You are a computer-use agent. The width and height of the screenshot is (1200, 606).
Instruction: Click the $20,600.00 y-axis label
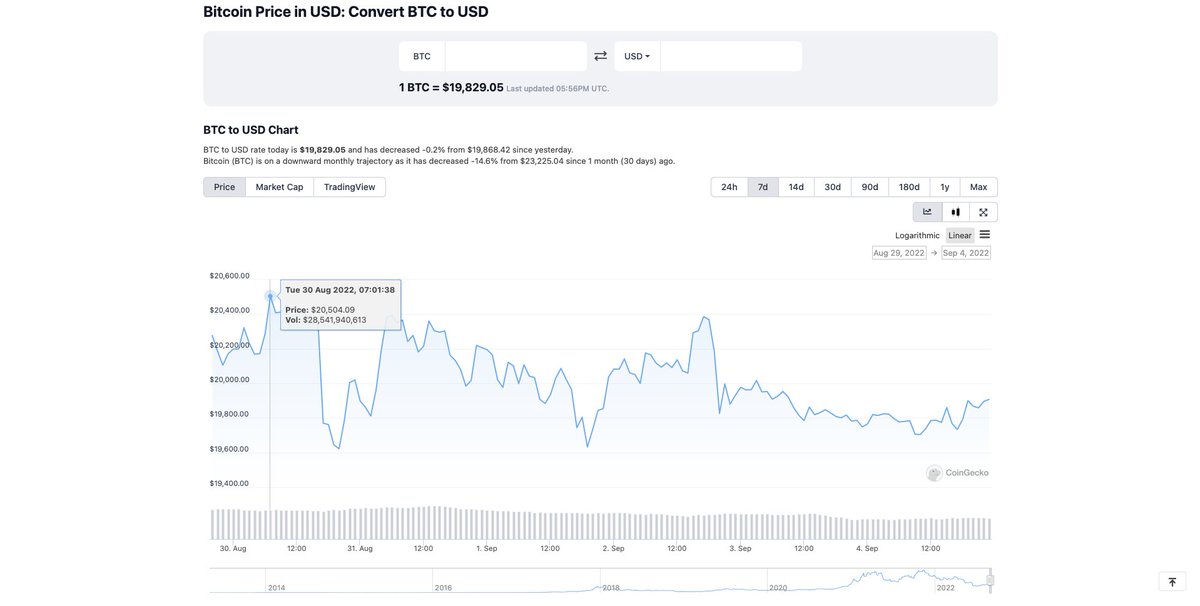click(229, 275)
